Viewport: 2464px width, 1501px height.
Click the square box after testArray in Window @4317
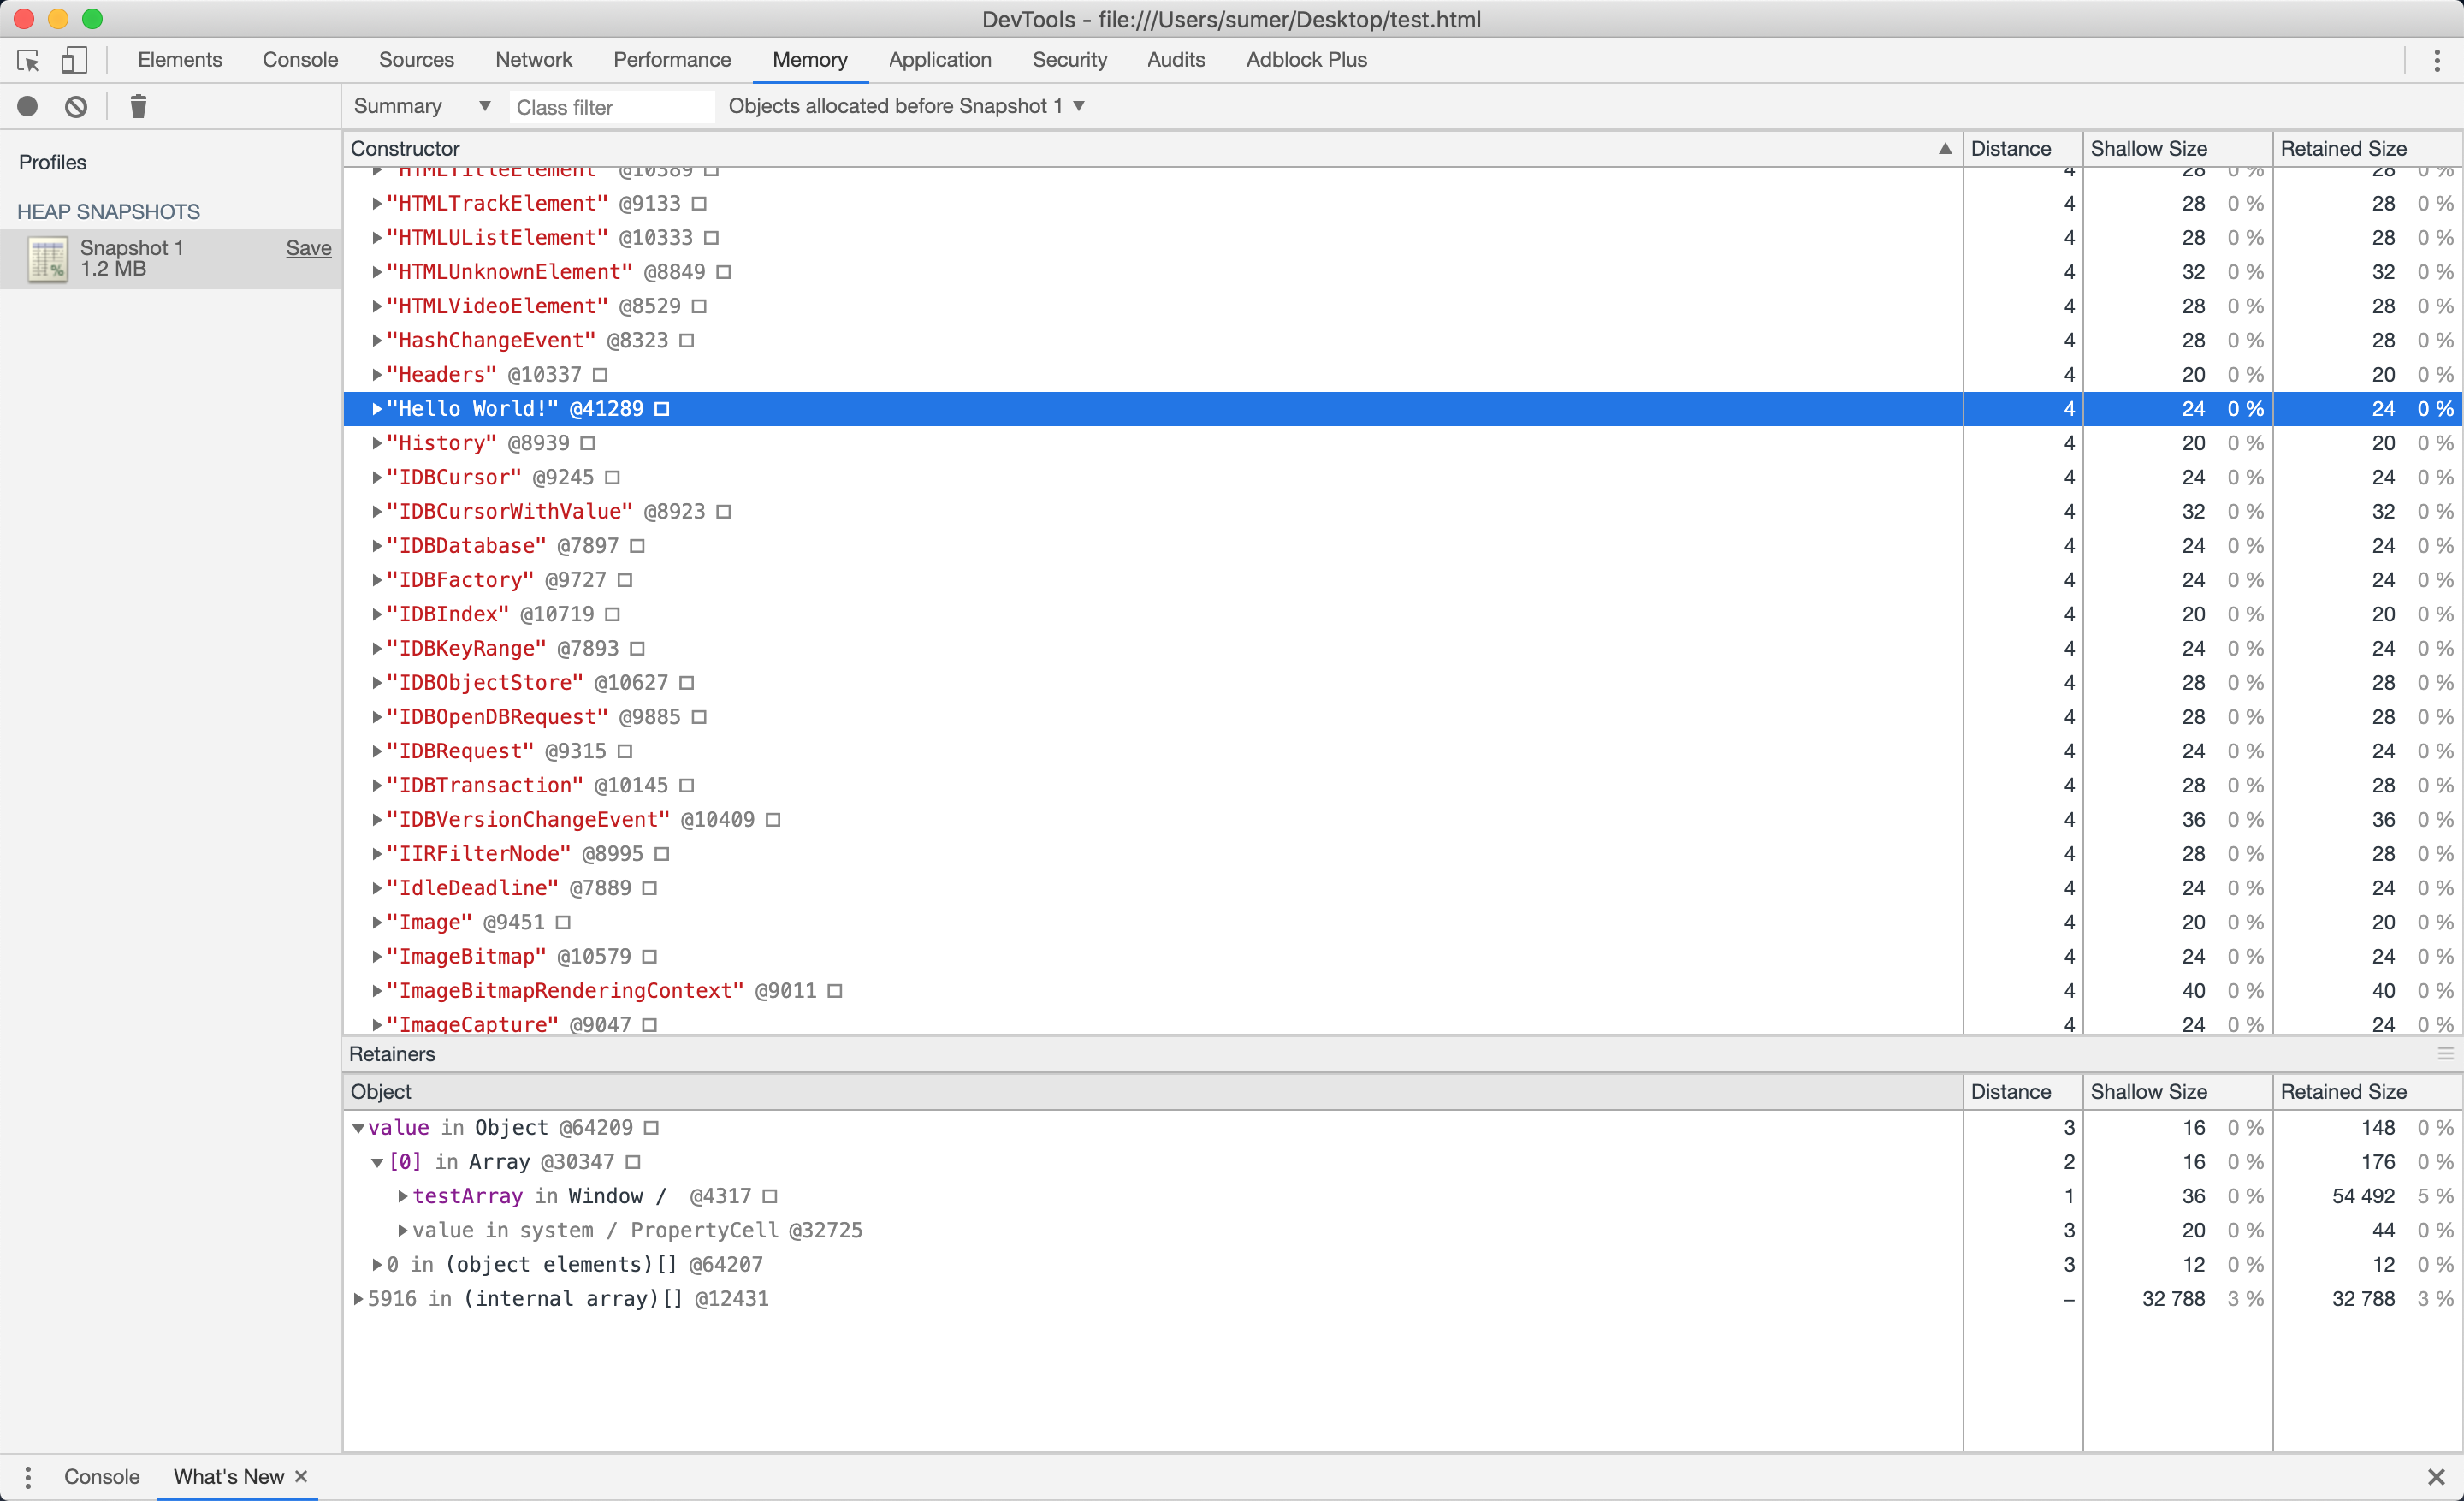pyautogui.click(x=770, y=1196)
